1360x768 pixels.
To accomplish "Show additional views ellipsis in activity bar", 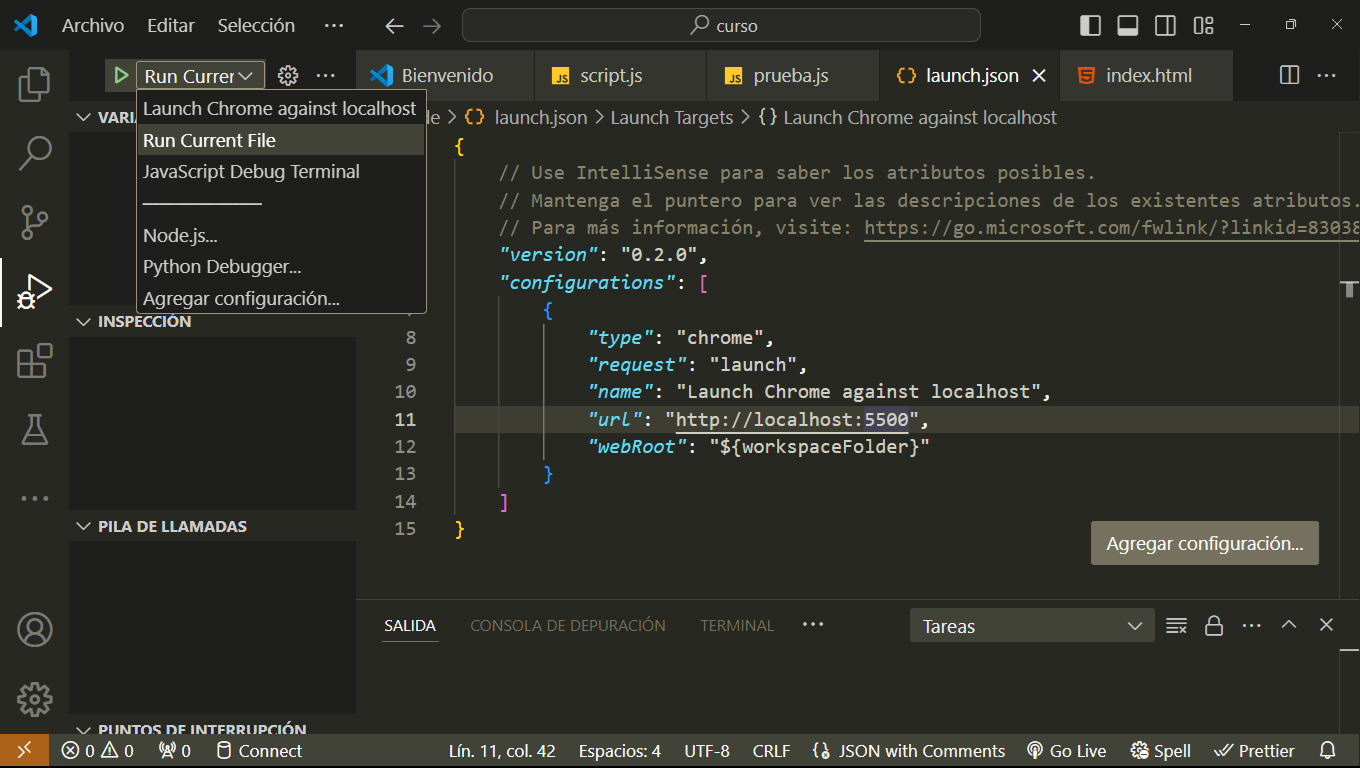I will point(35,498).
